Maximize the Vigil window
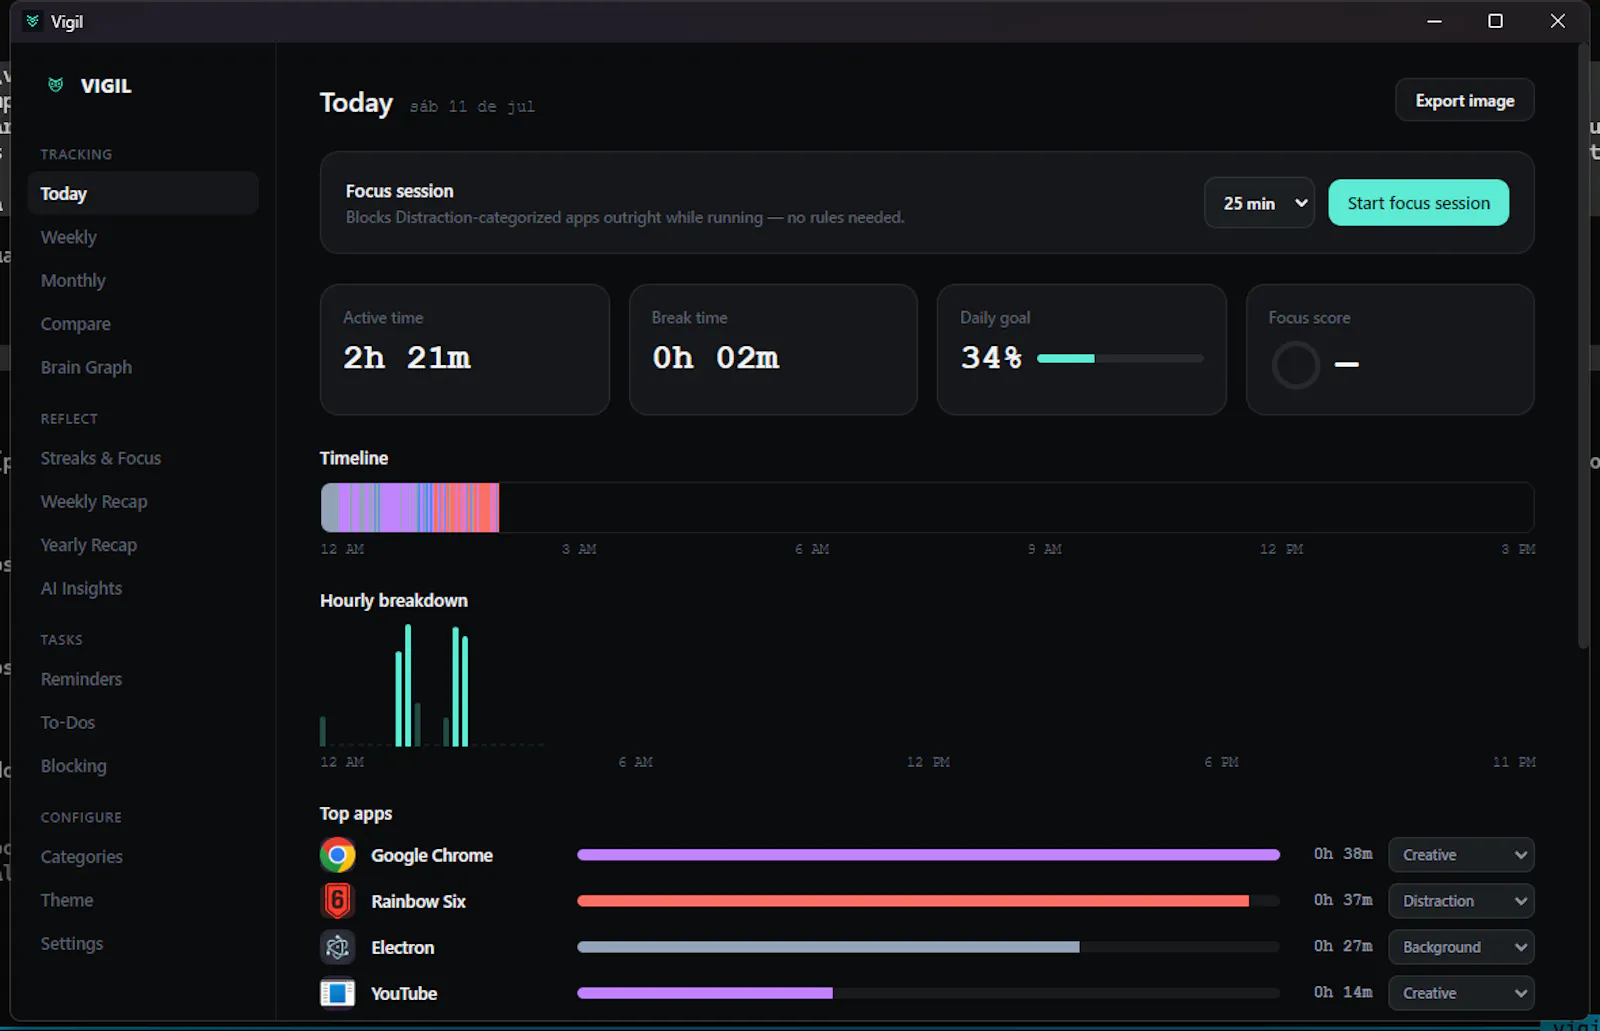The image size is (1600, 1031). (x=1495, y=21)
